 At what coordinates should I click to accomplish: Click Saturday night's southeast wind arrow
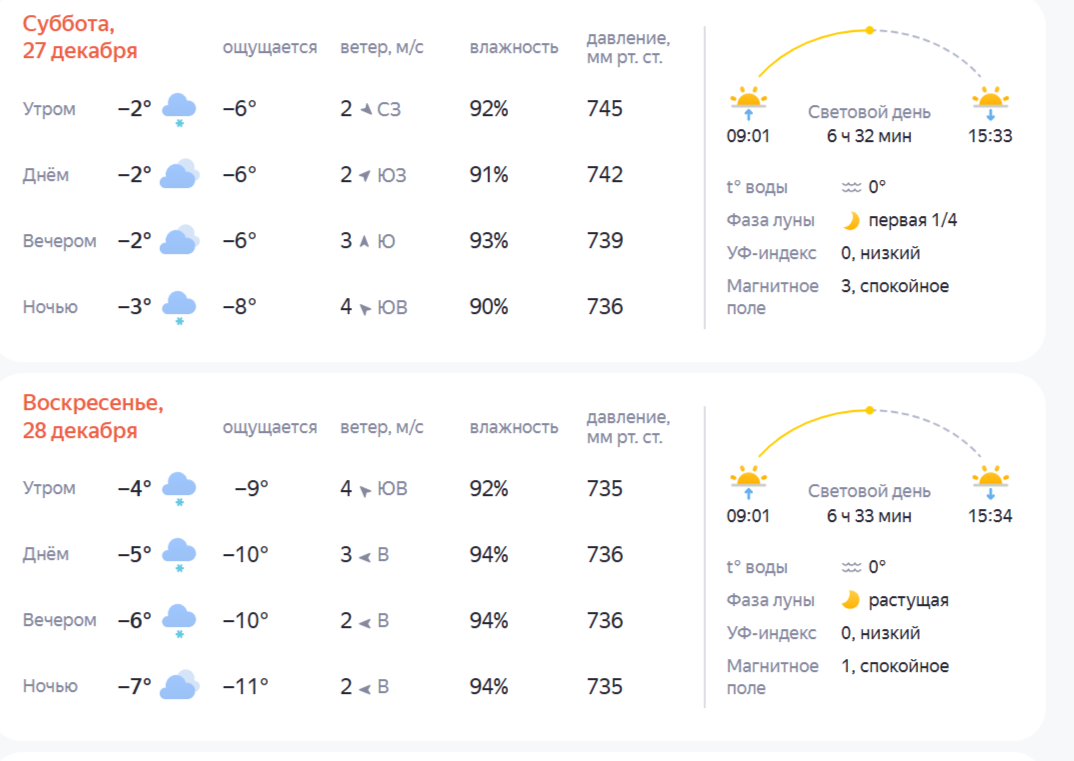[365, 308]
